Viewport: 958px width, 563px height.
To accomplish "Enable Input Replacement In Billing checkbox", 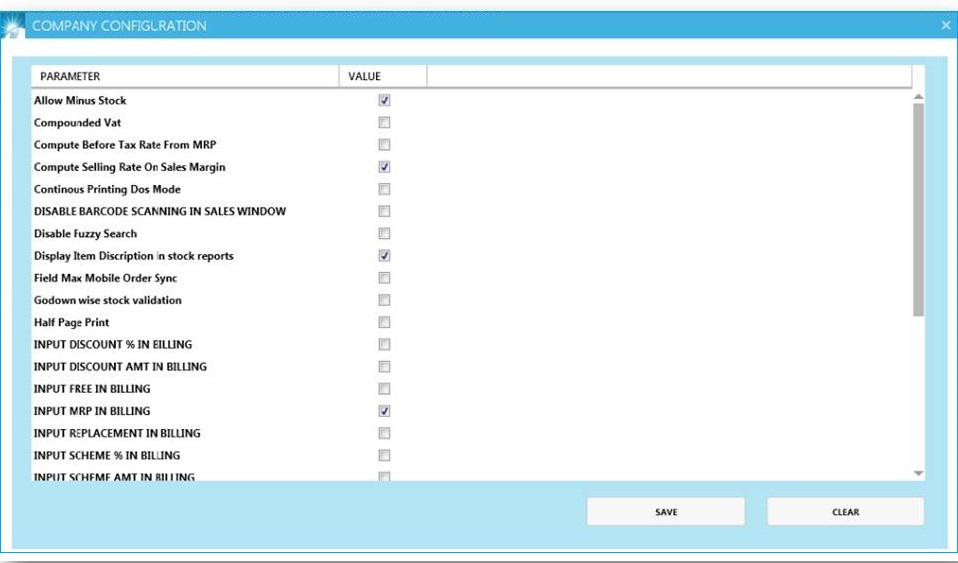I will coord(384,433).
